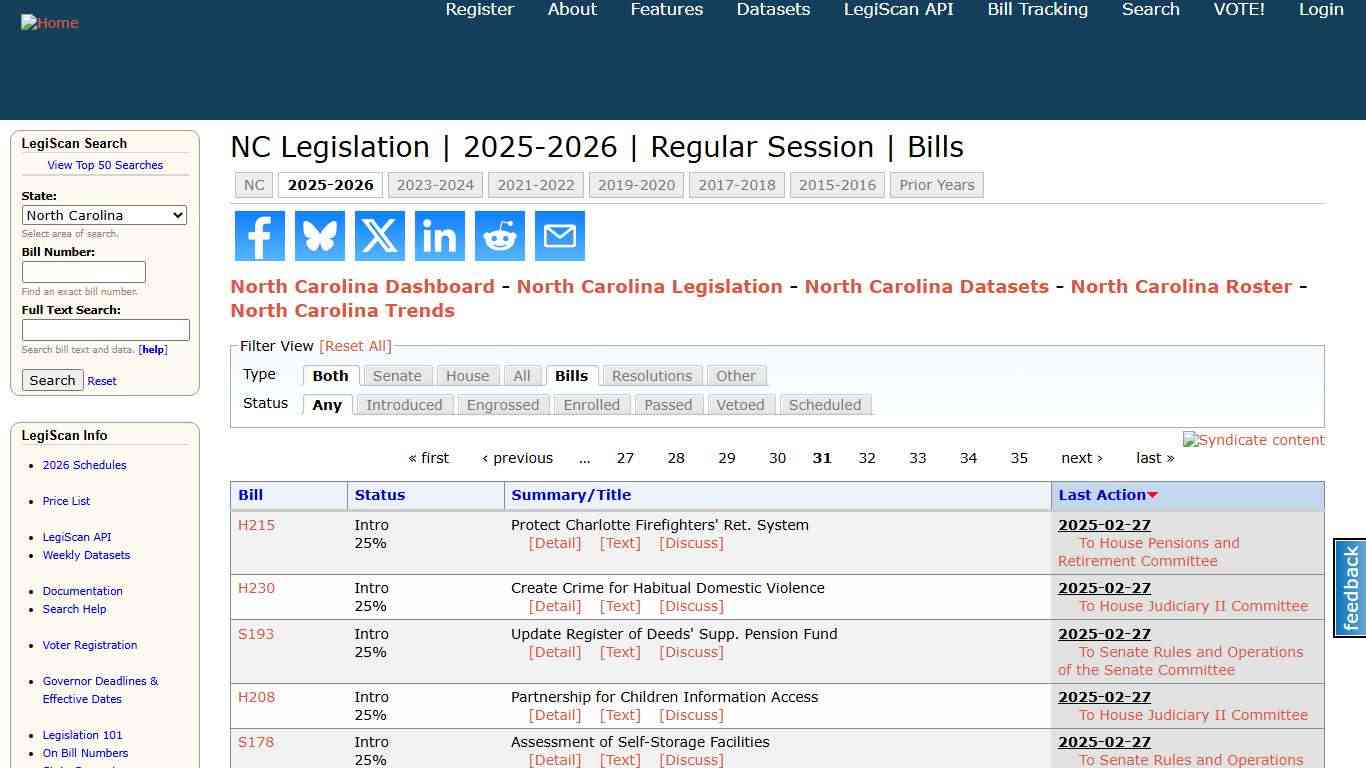Click the Home logo icon
The width and height of the screenshot is (1366, 768).
[x=49, y=22]
